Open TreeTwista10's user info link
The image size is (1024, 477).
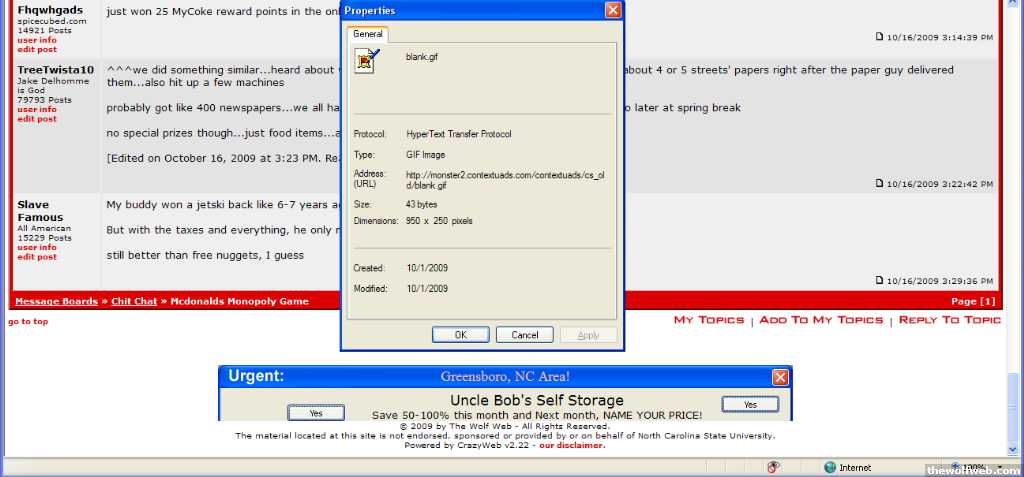pos(36,109)
